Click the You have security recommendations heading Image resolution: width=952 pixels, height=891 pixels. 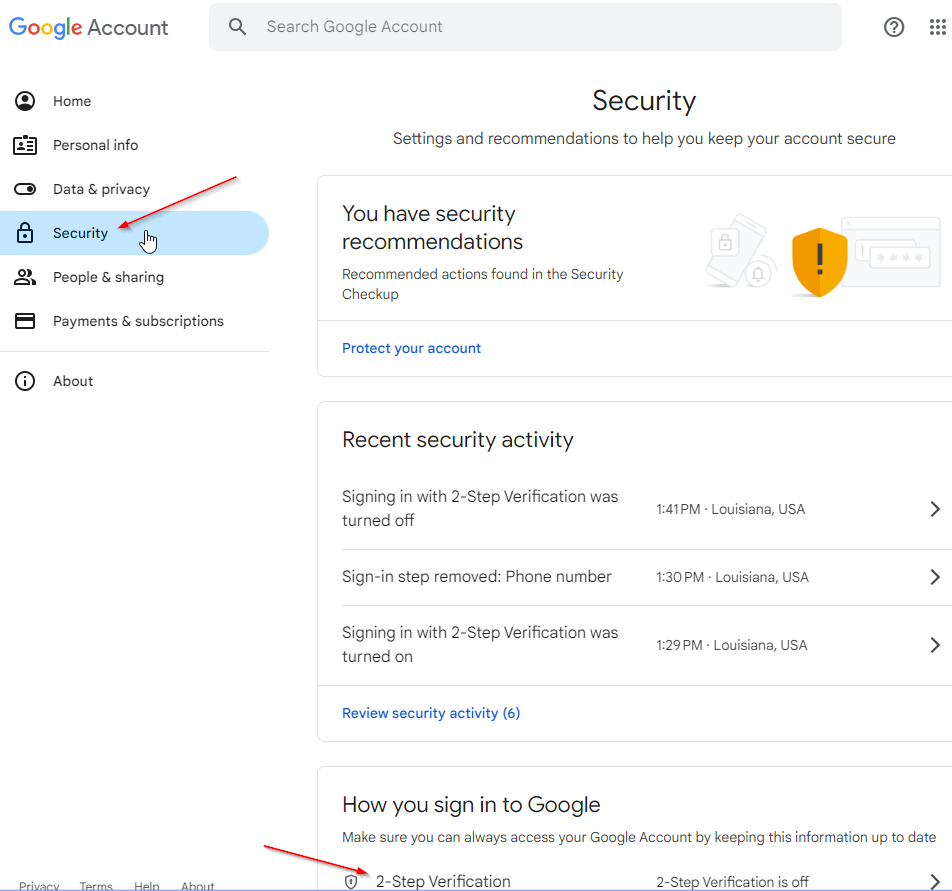tap(432, 228)
